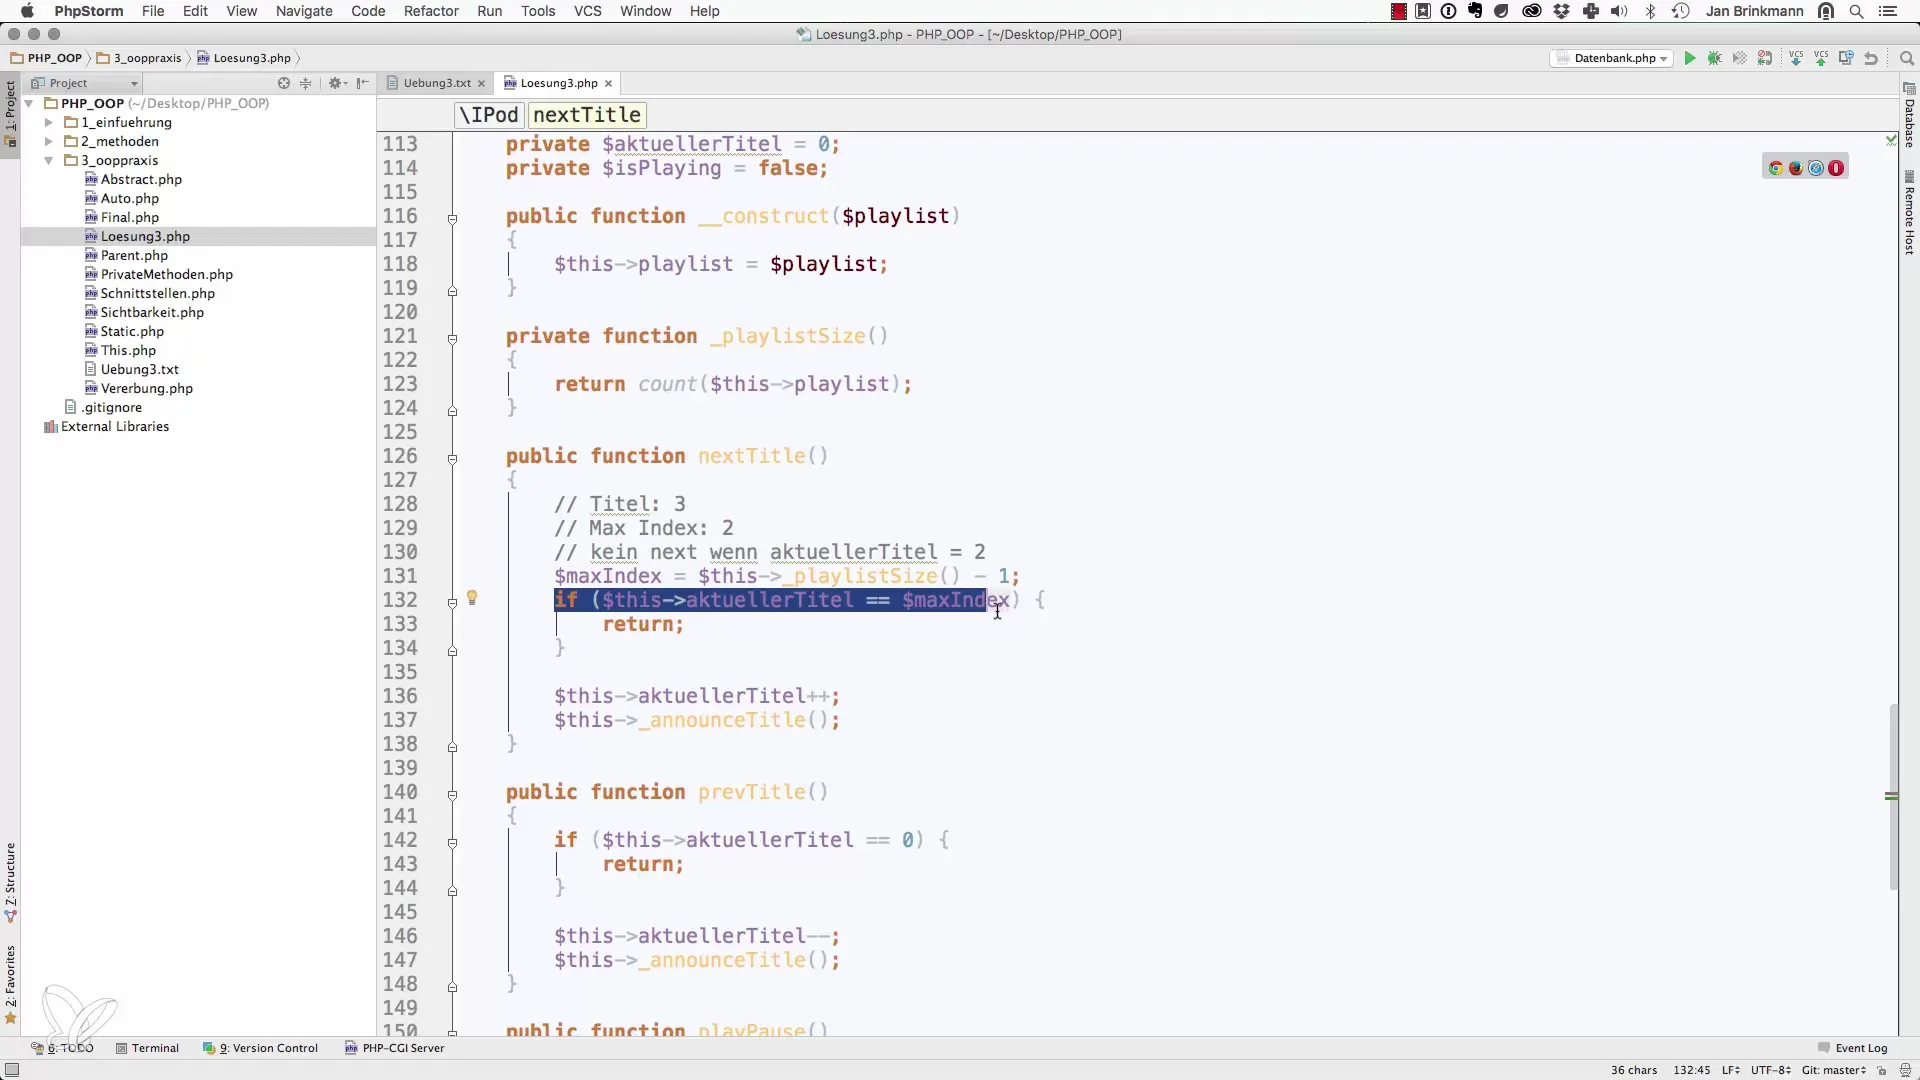Viewport: 1920px width, 1080px height.
Task: Commit changes via VCS up arrow
Action: pyautogui.click(x=1821, y=58)
